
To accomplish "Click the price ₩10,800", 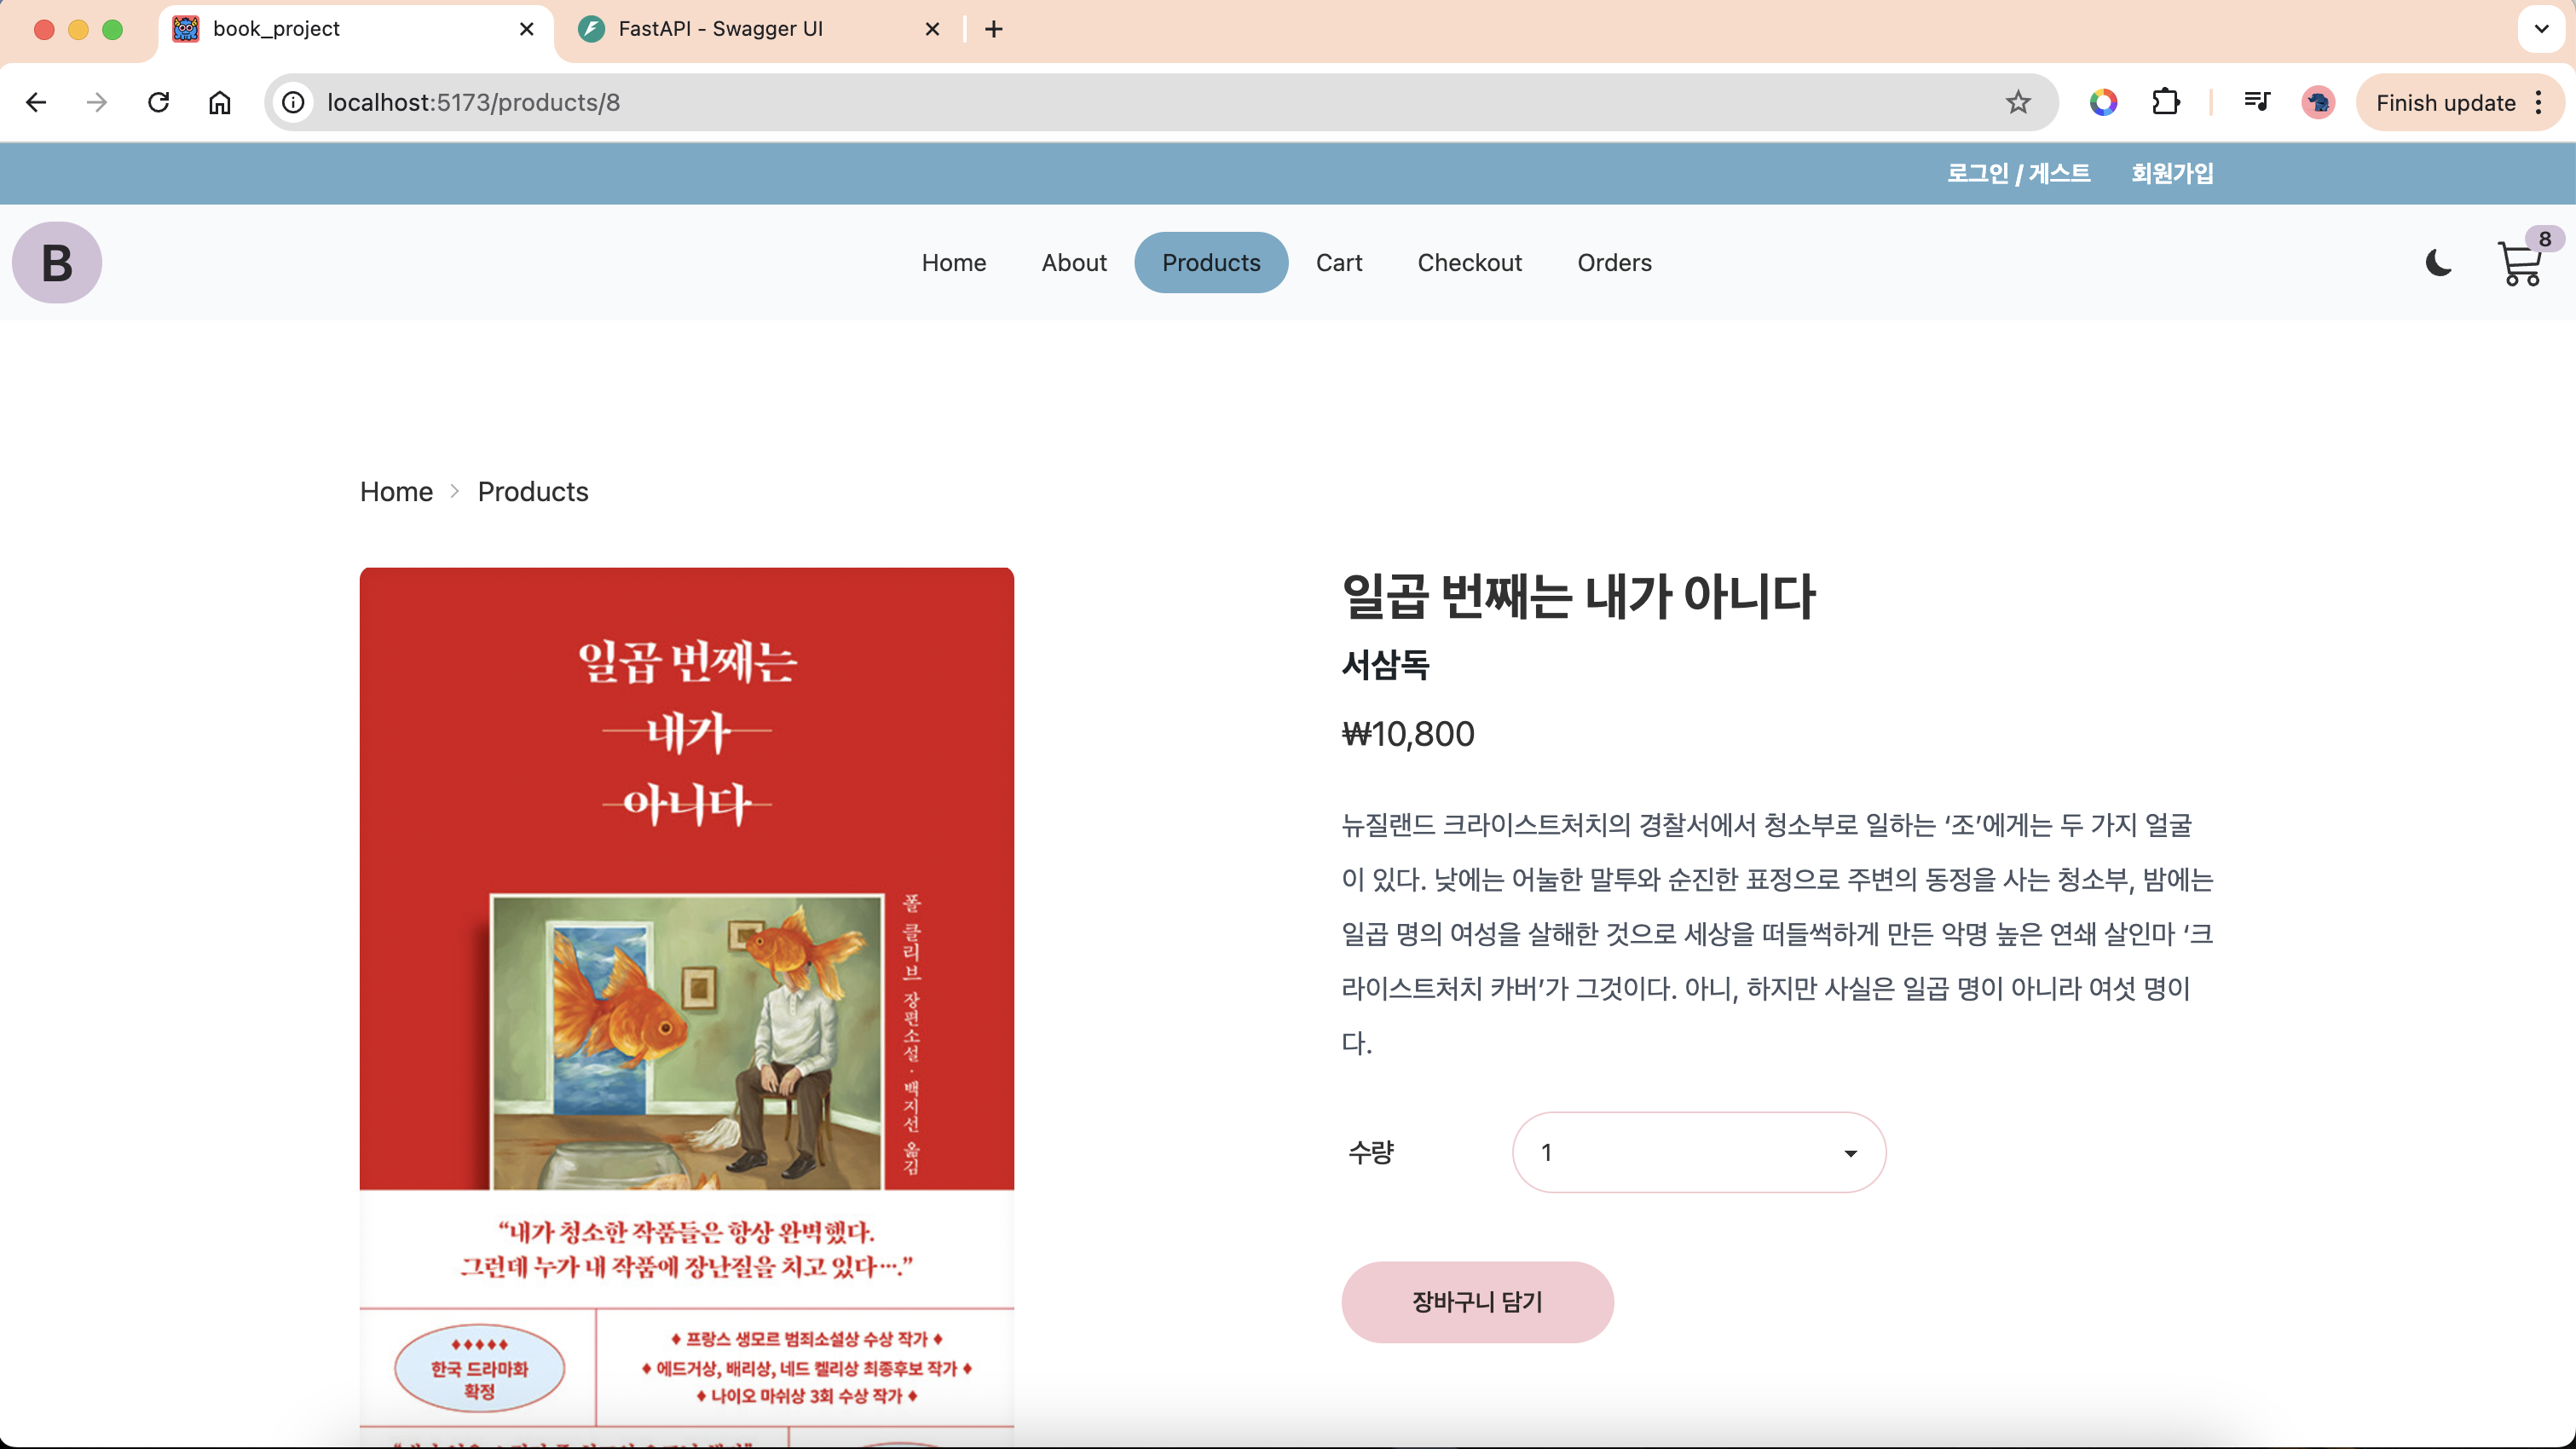I will pos(1408,734).
